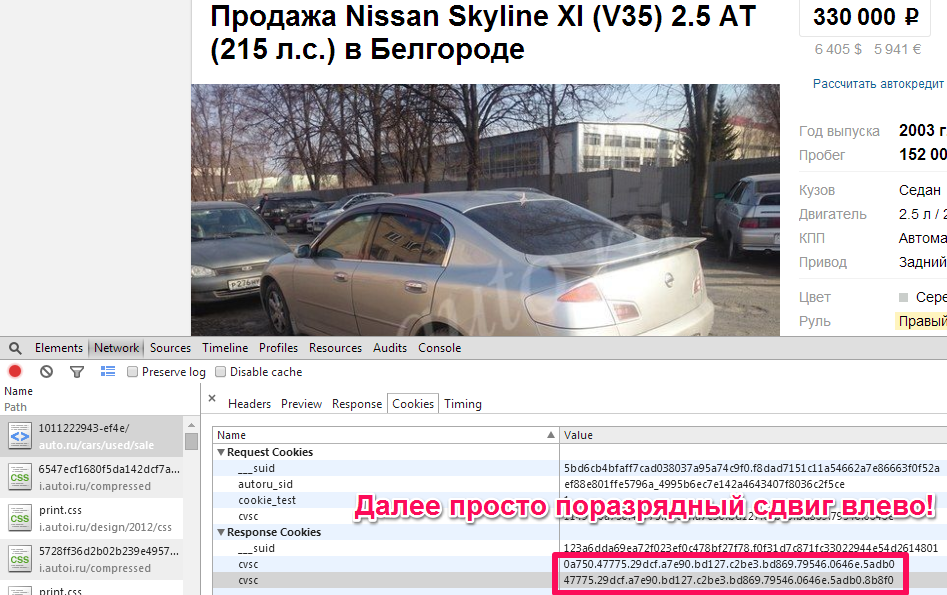Switch to the Elements panel tab
947x595 pixels.
coord(59,348)
